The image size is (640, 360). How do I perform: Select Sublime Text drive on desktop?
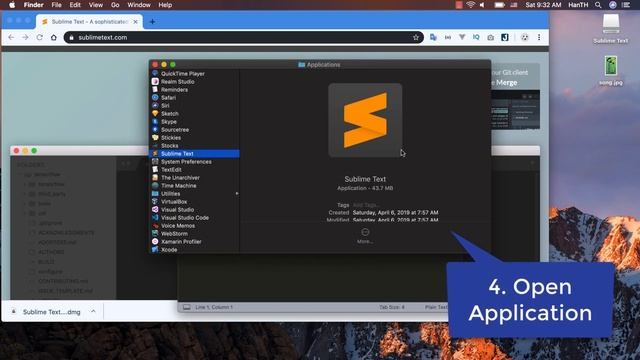(x=611, y=29)
